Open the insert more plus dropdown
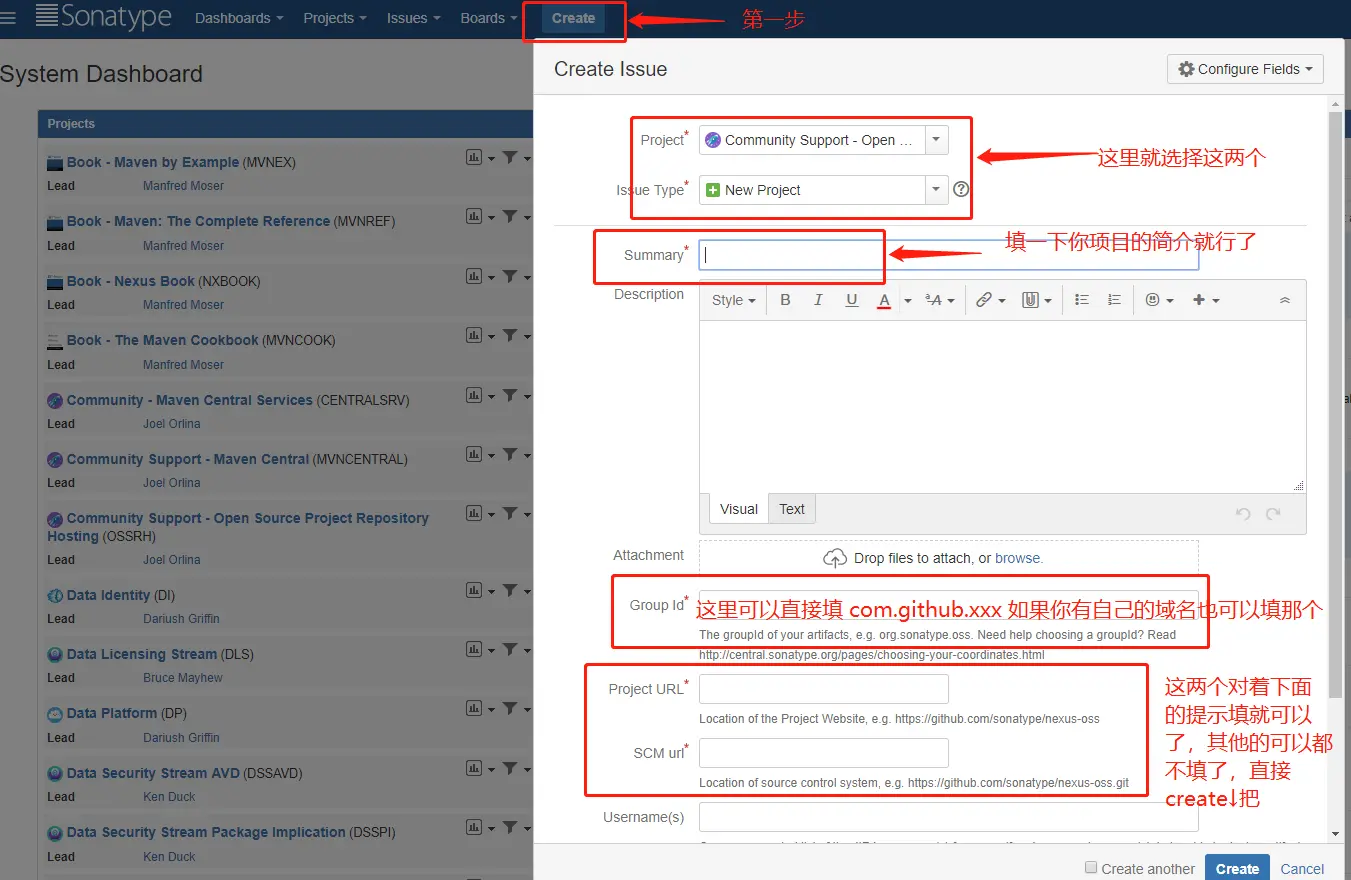Image resolution: width=1351 pixels, height=880 pixels. (x=1206, y=300)
